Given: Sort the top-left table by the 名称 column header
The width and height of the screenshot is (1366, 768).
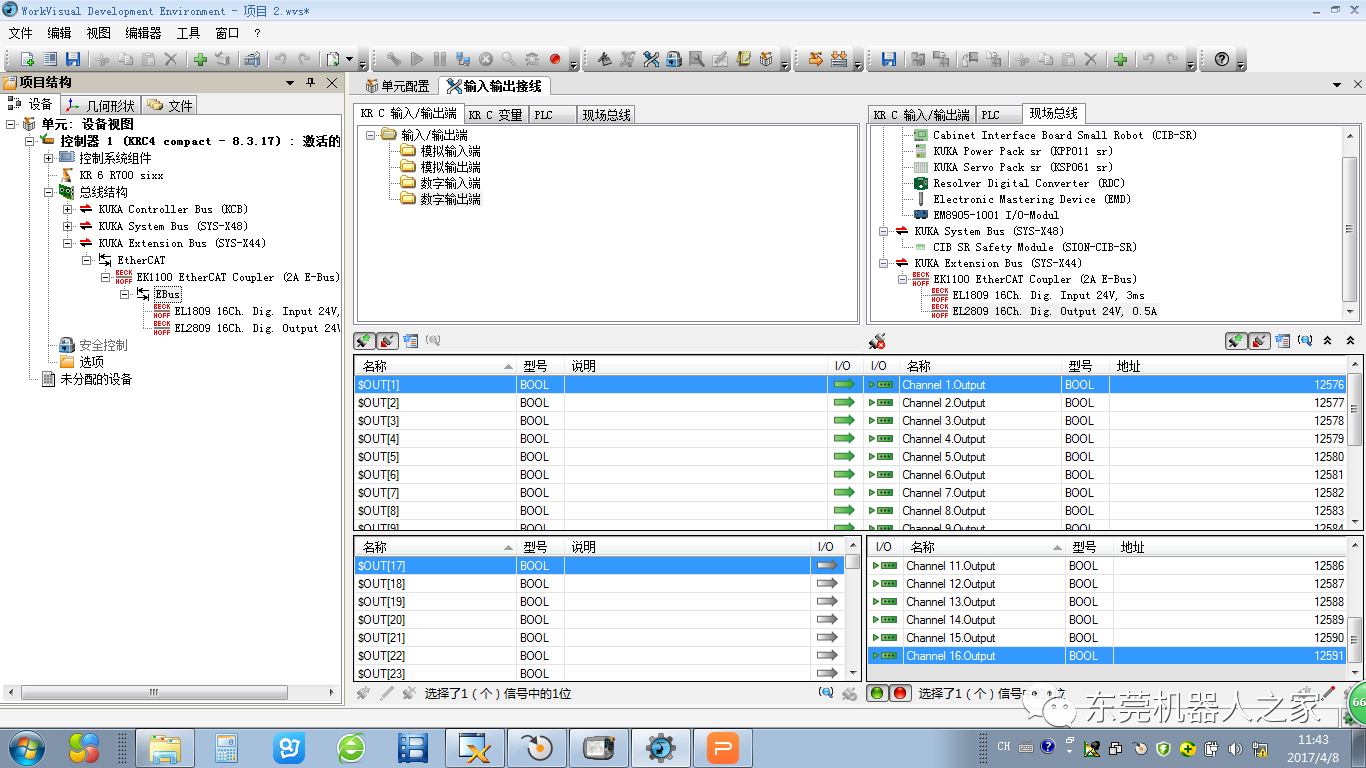Looking at the screenshot, I should coord(436,366).
